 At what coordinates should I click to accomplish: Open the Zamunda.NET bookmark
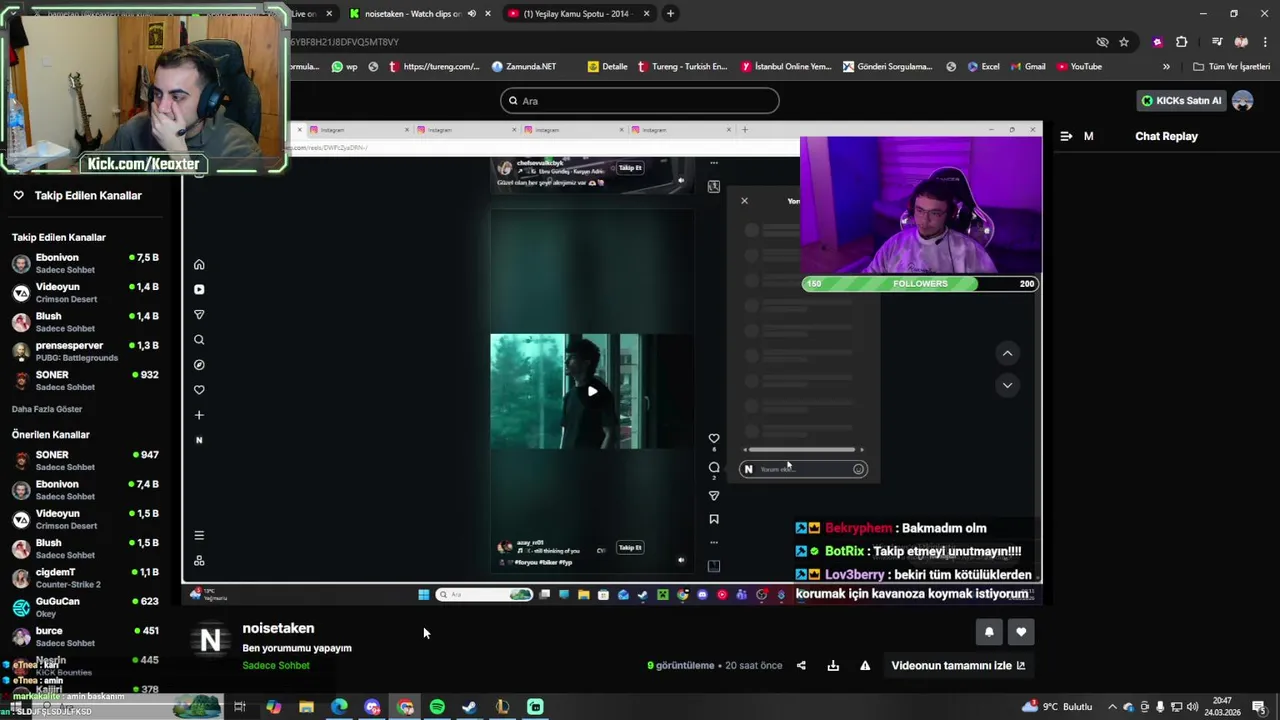(x=524, y=66)
